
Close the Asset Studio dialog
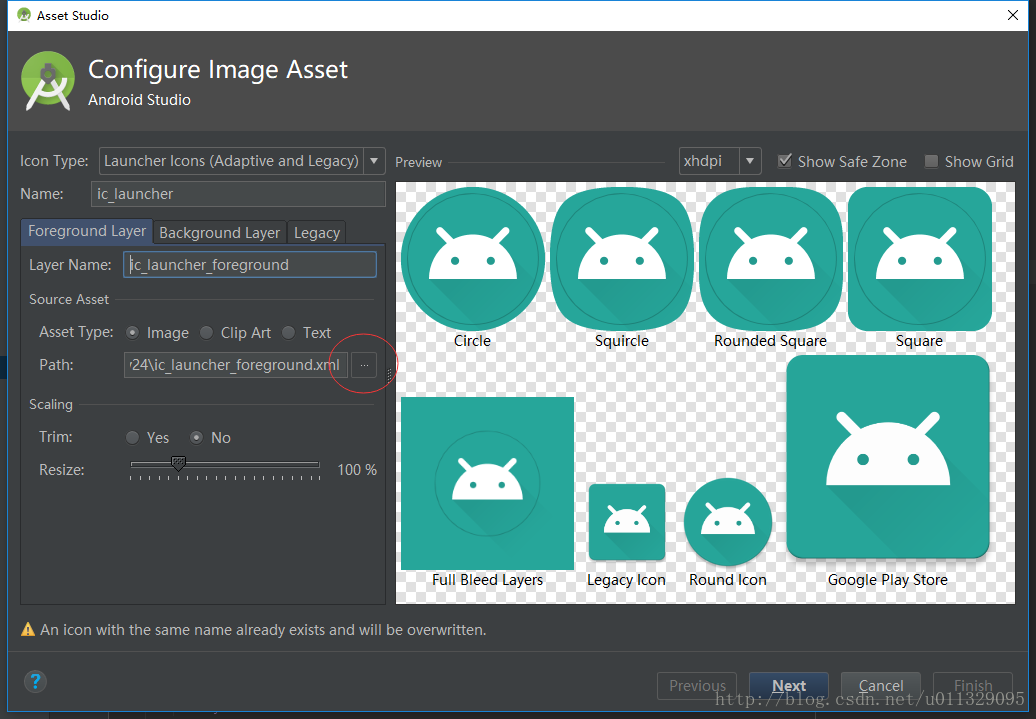[x=1013, y=15]
